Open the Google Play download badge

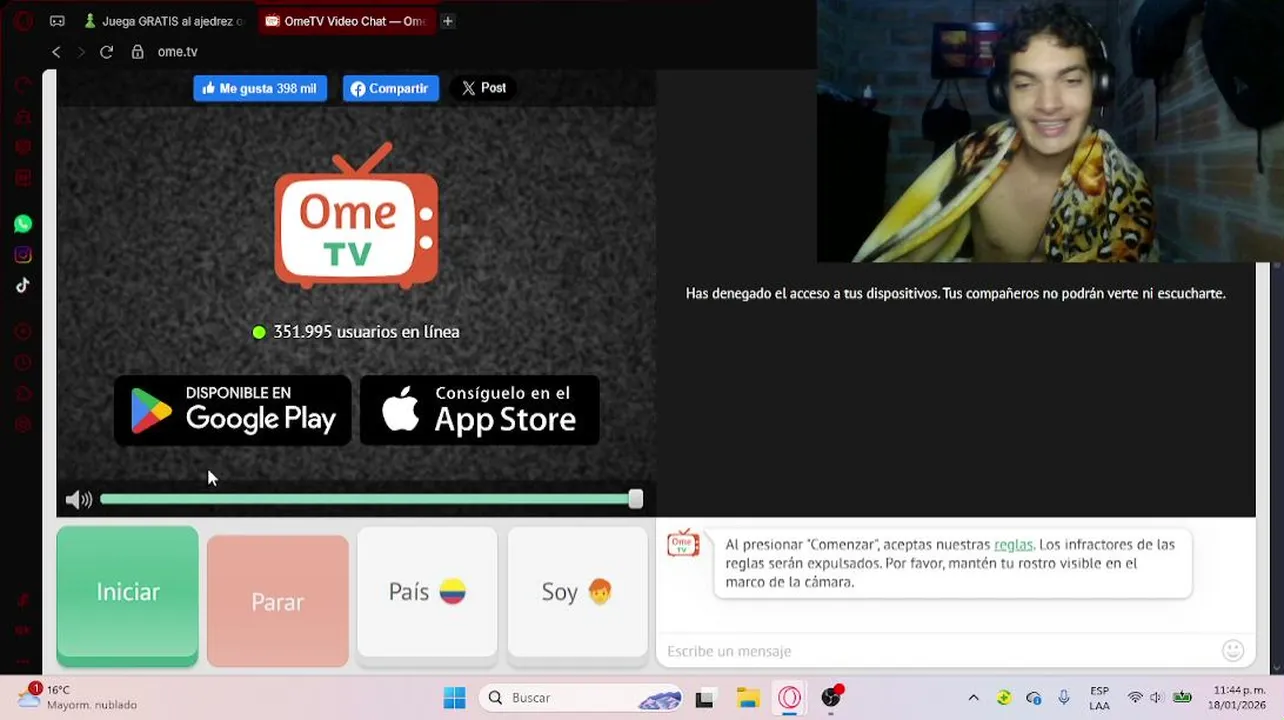pyautogui.click(x=232, y=410)
